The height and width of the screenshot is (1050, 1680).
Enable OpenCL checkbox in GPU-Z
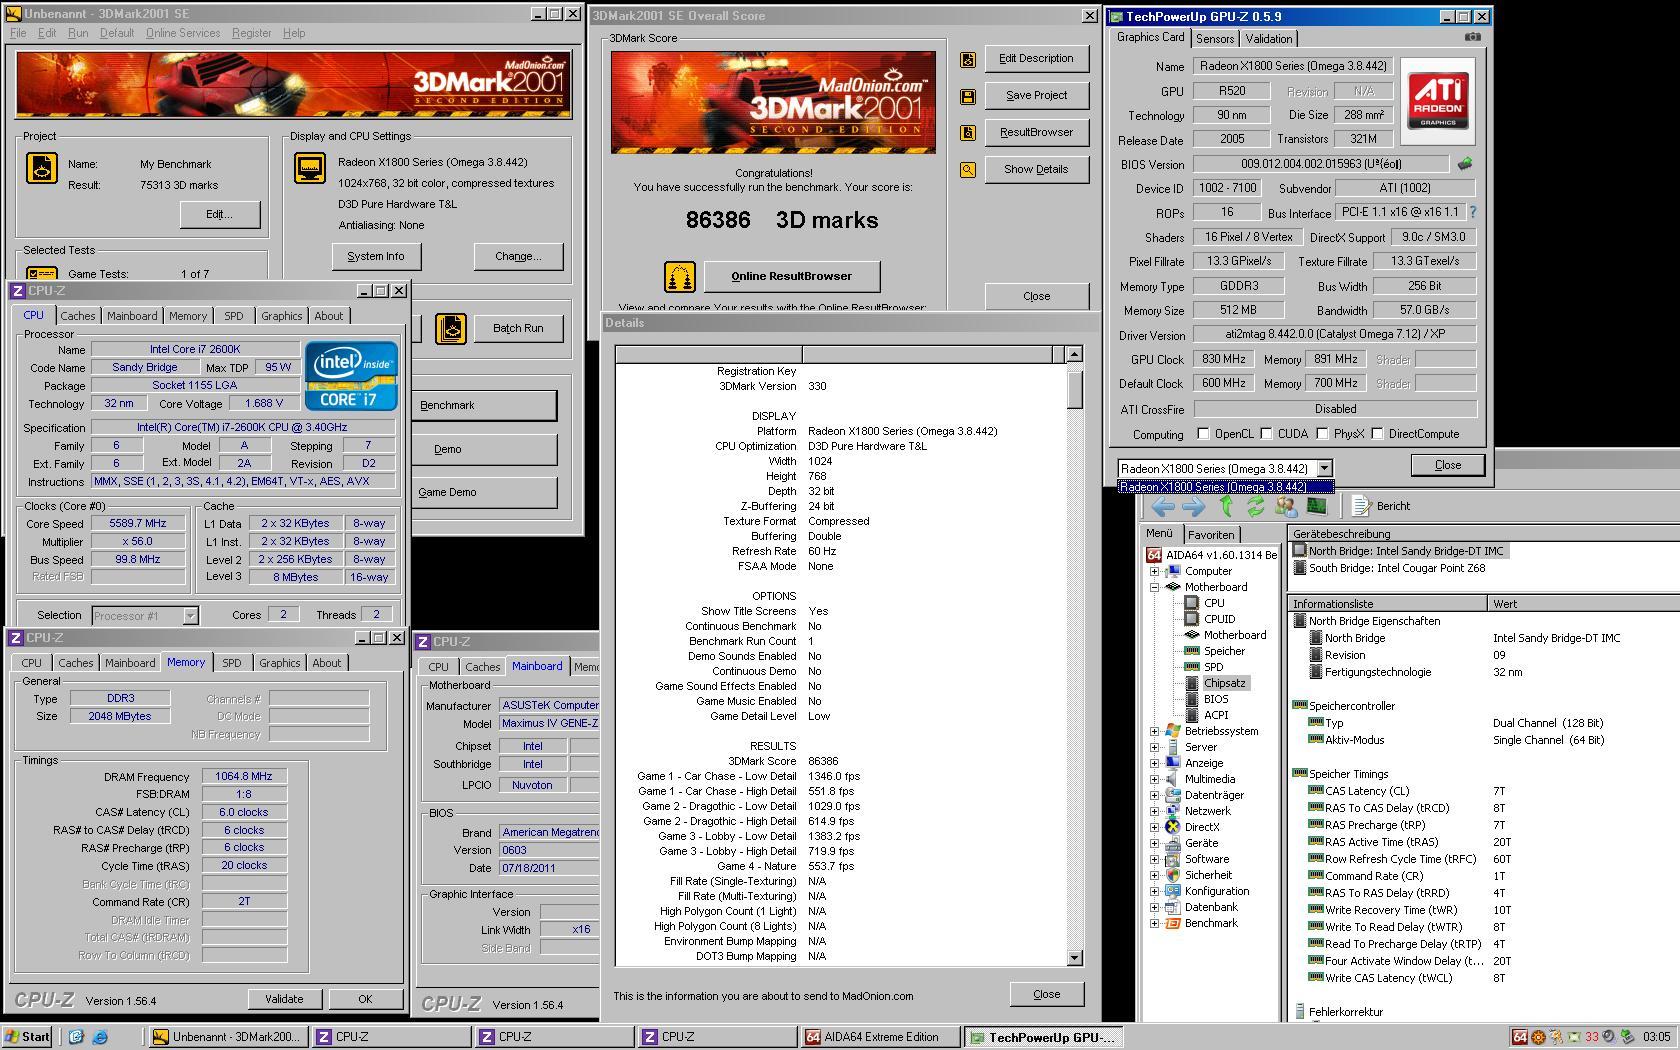(1203, 434)
